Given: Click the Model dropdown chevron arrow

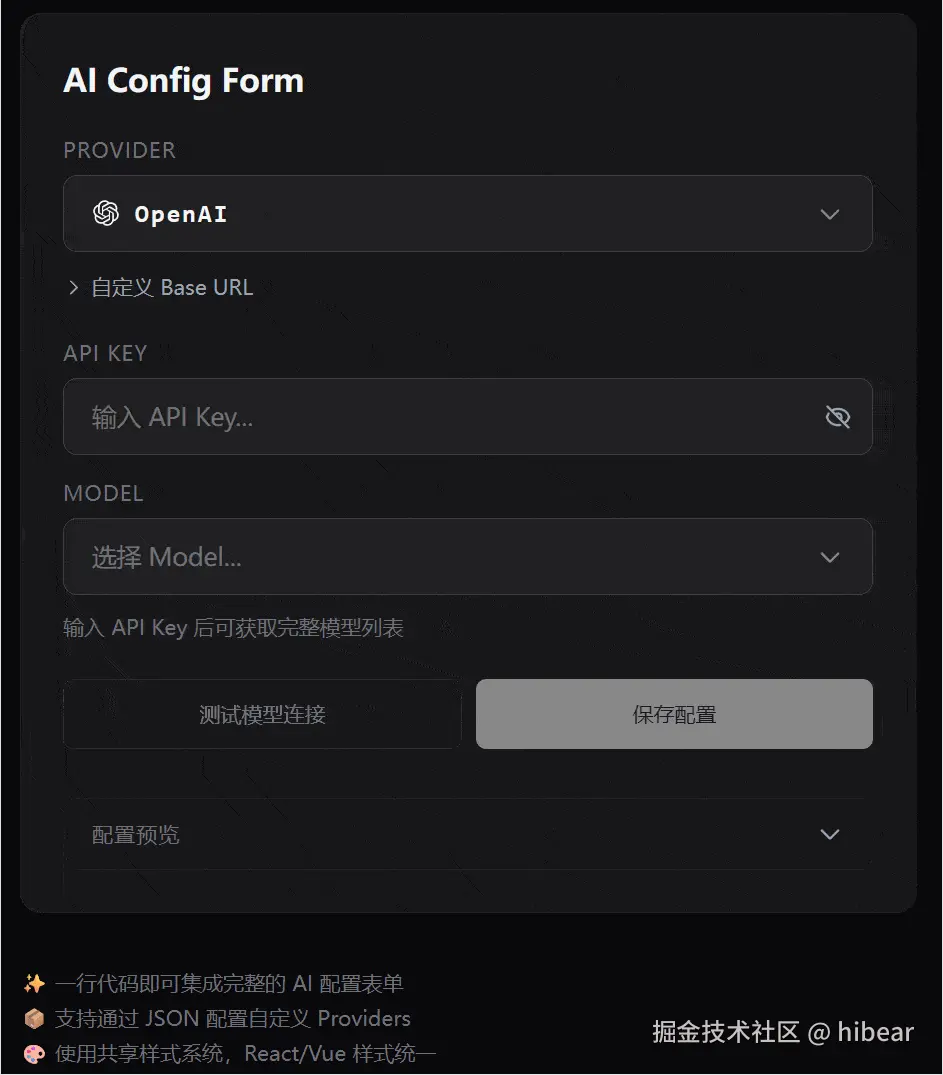Looking at the screenshot, I should (x=829, y=557).
